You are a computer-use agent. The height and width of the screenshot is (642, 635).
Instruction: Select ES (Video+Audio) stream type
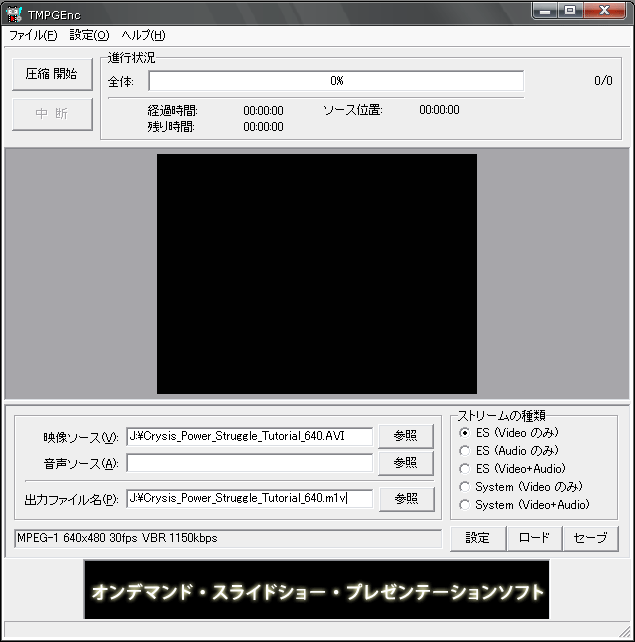pos(465,469)
